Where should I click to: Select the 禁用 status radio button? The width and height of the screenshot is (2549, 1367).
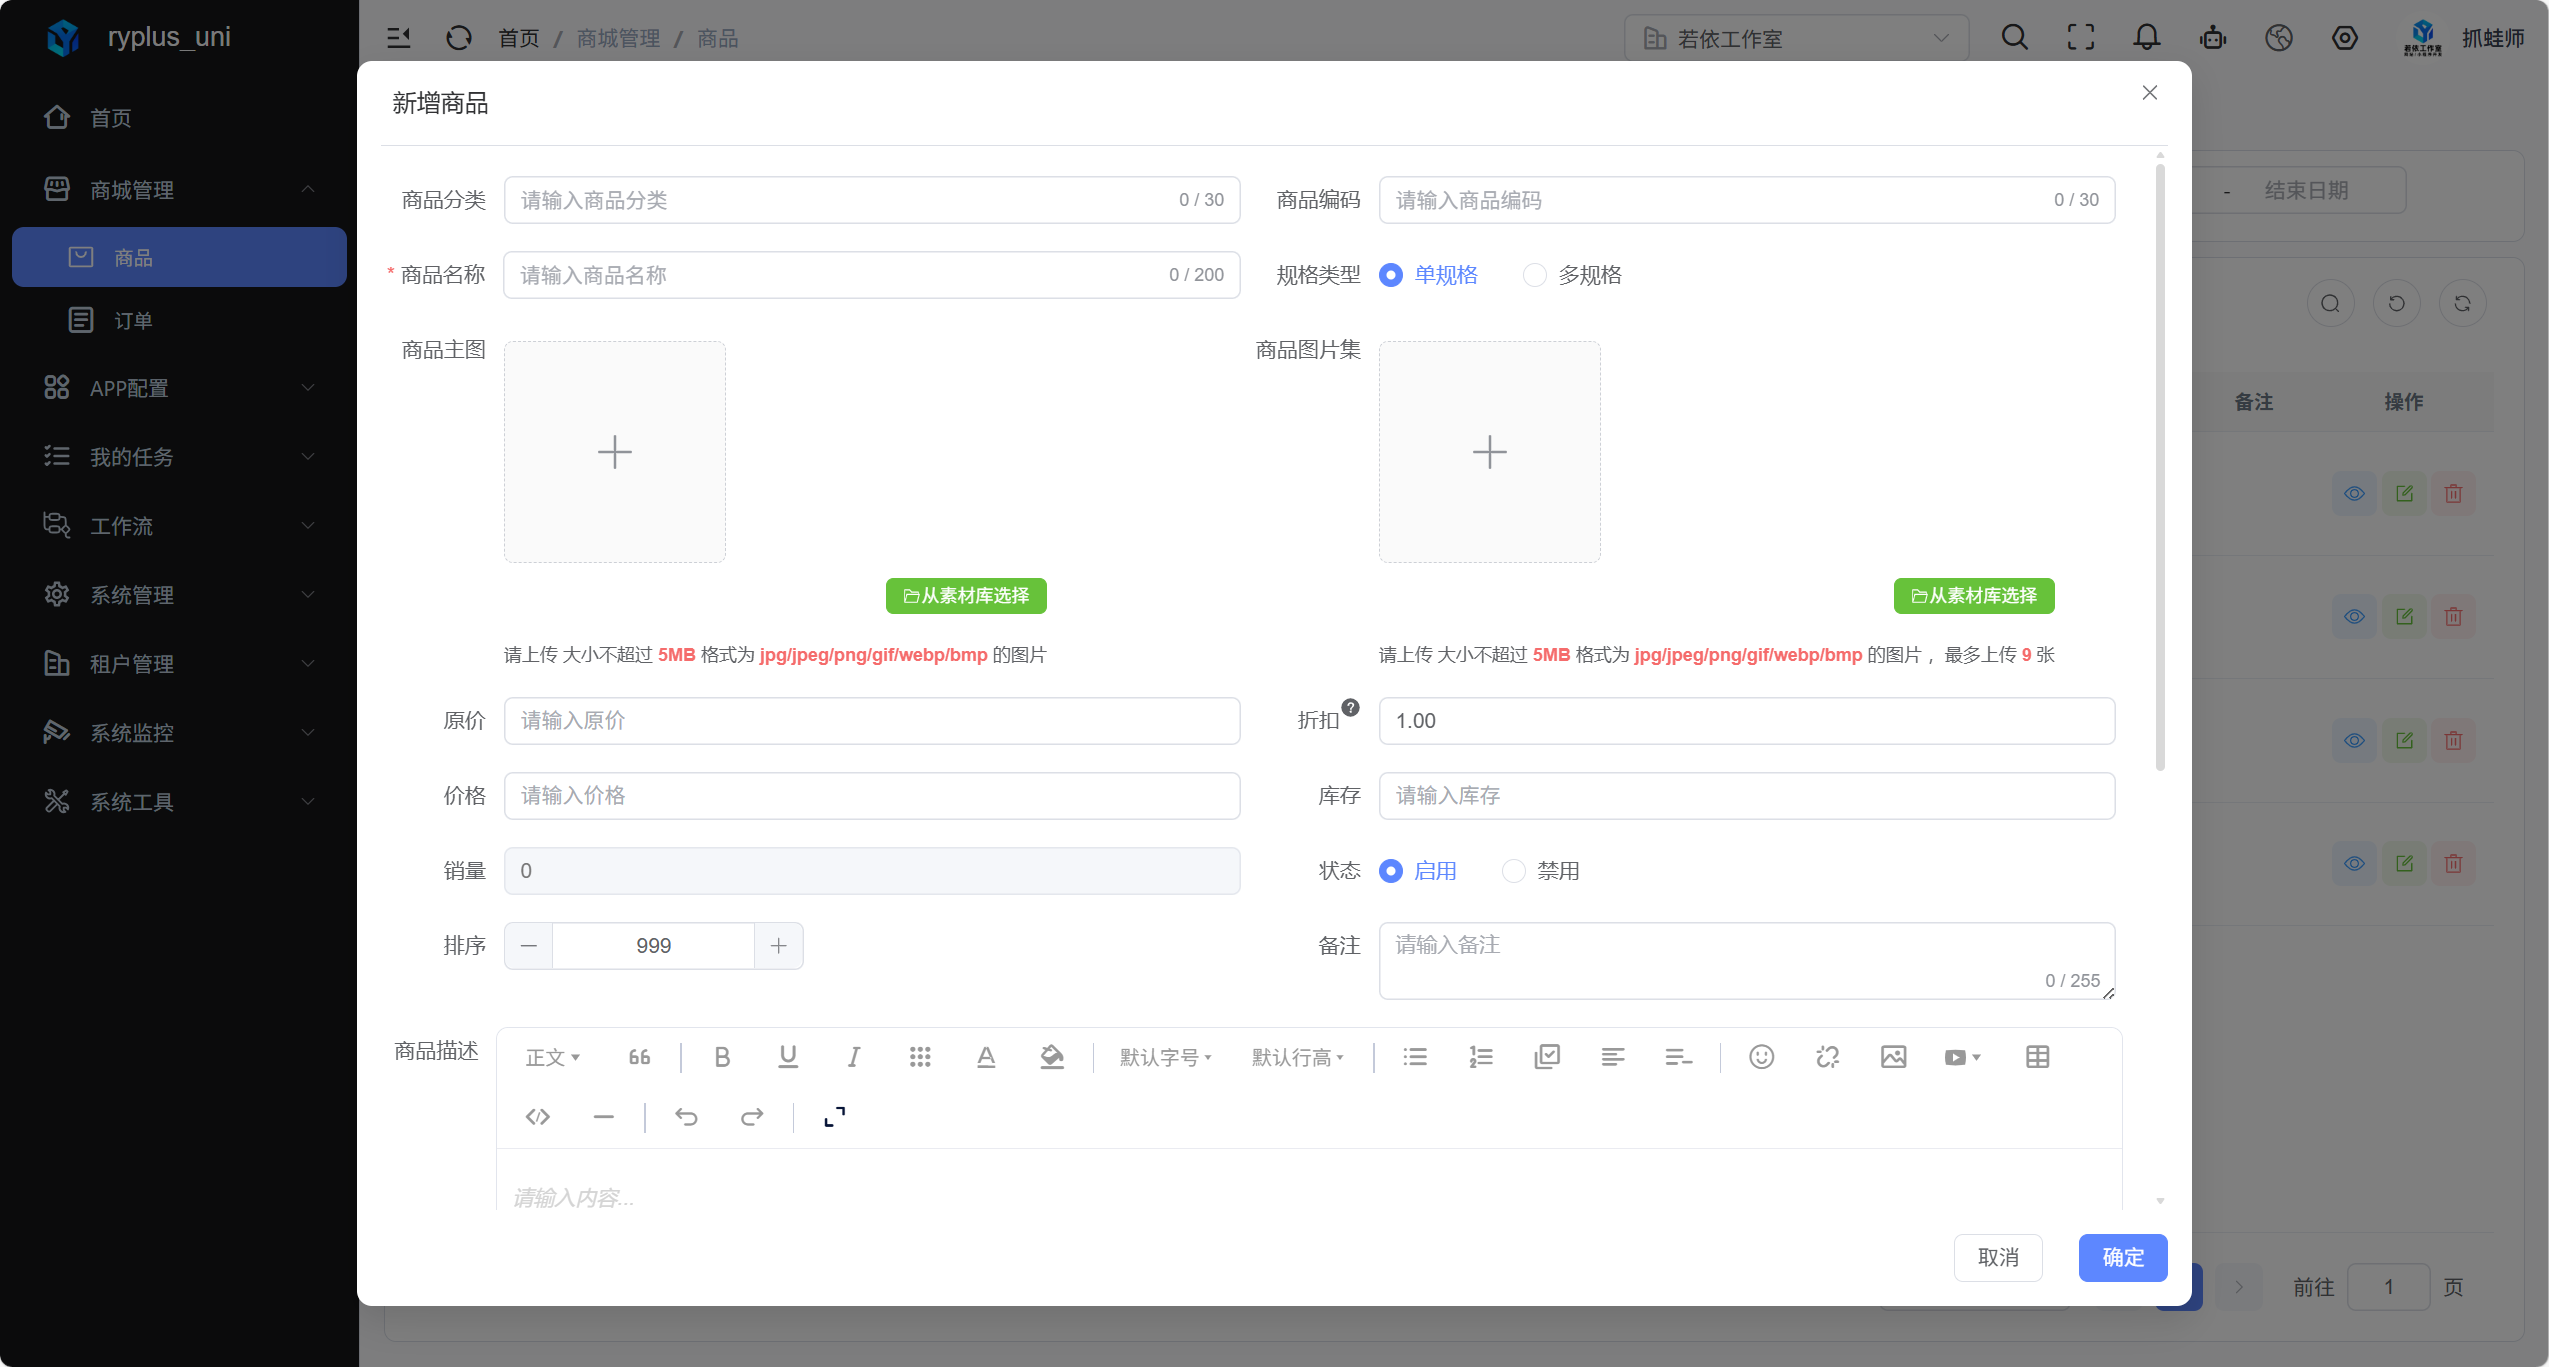click(1514, 871)
